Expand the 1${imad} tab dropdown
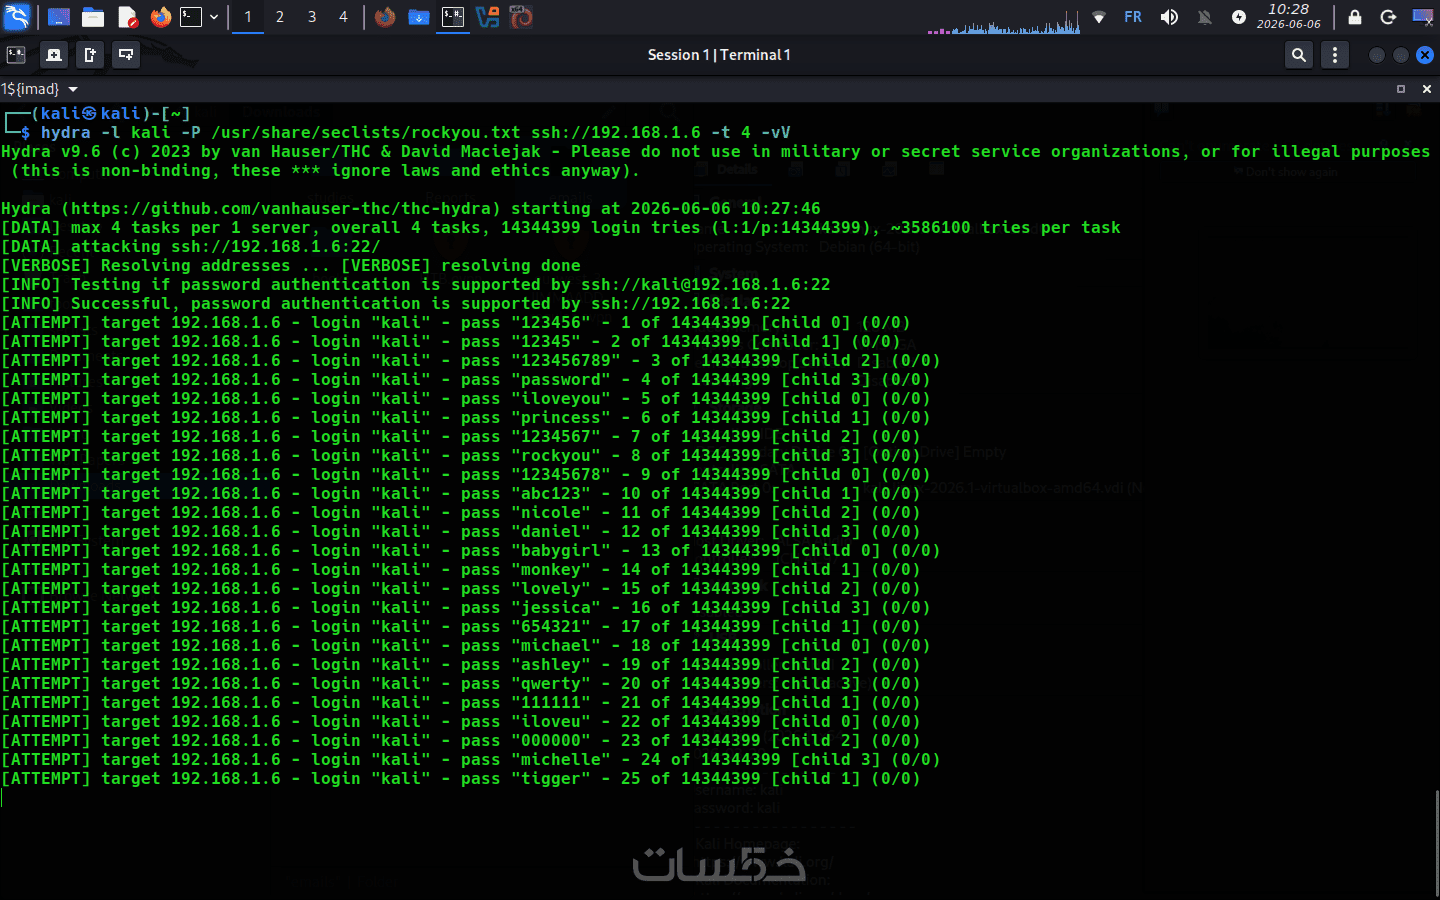The width and height of the screenshot is (1440, 900). pos(73,89)
